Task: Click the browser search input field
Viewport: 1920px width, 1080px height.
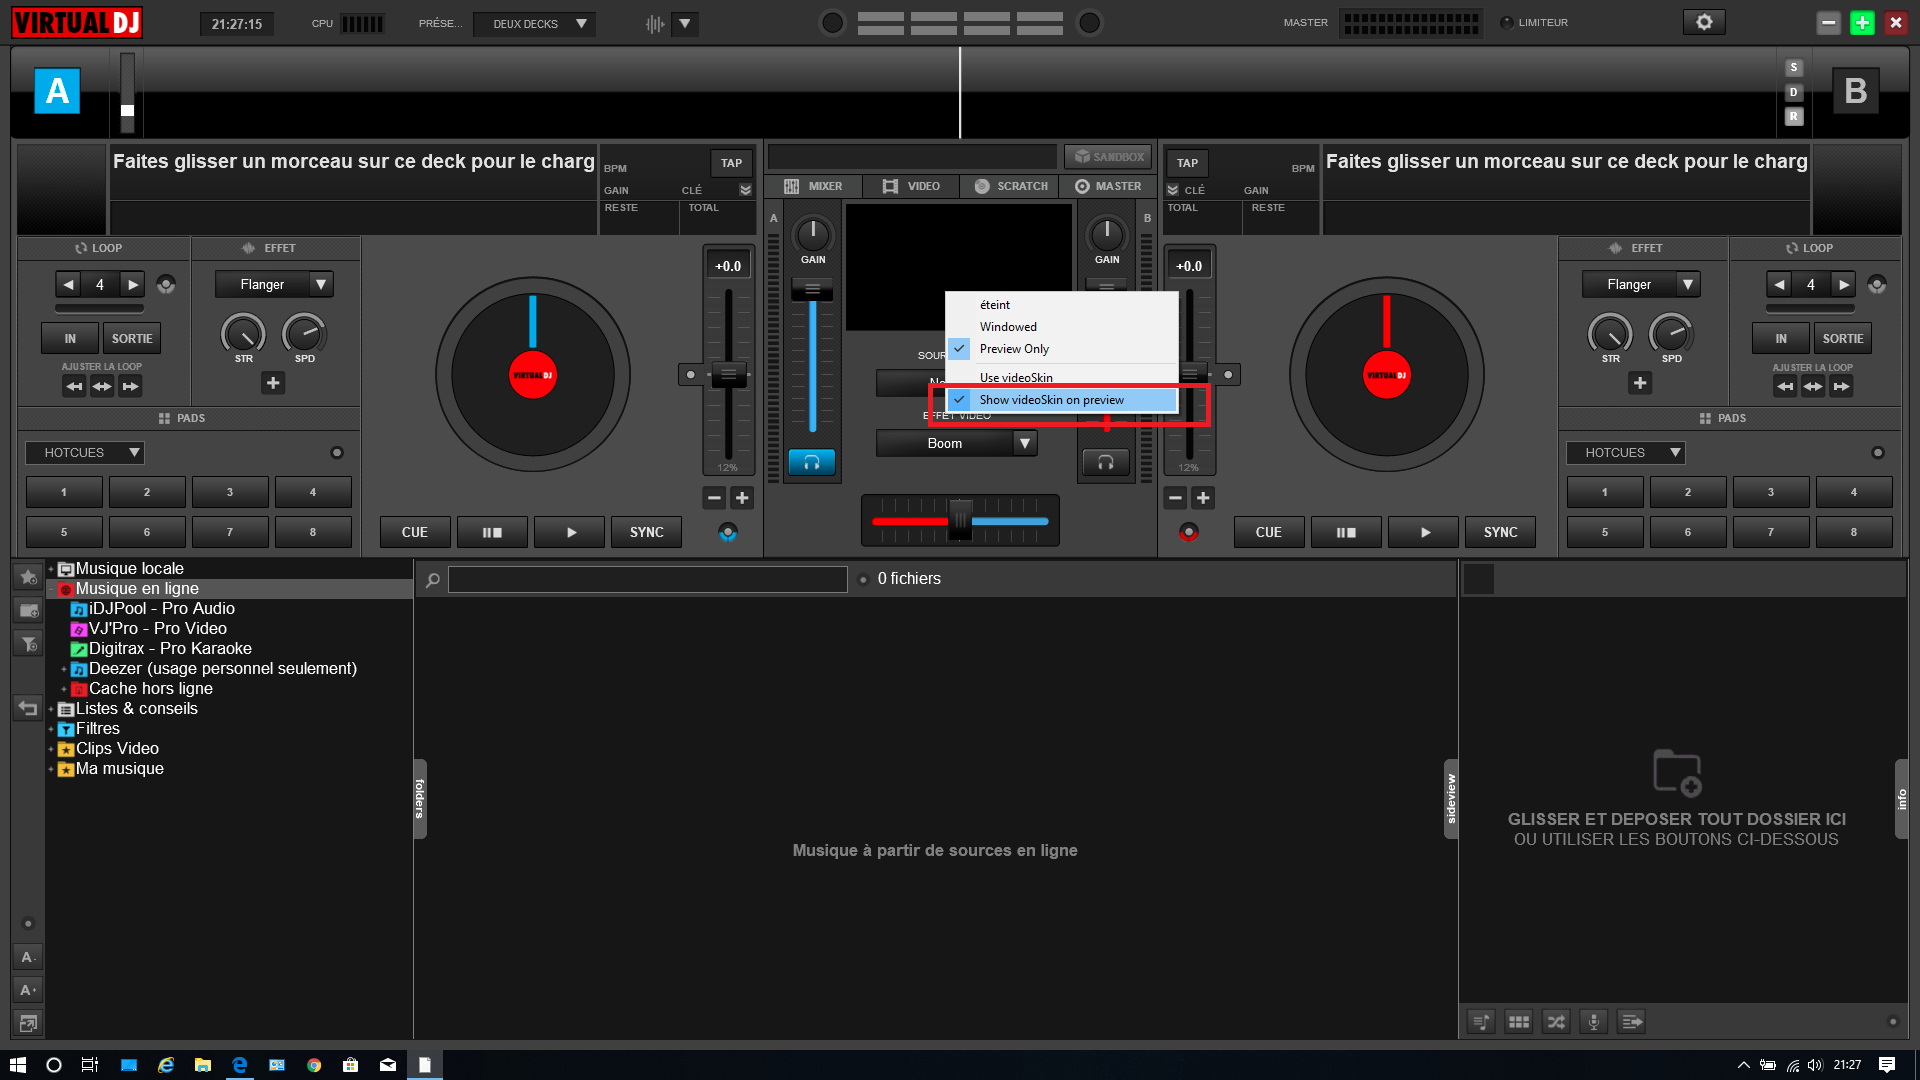Action: pos(648,580)
